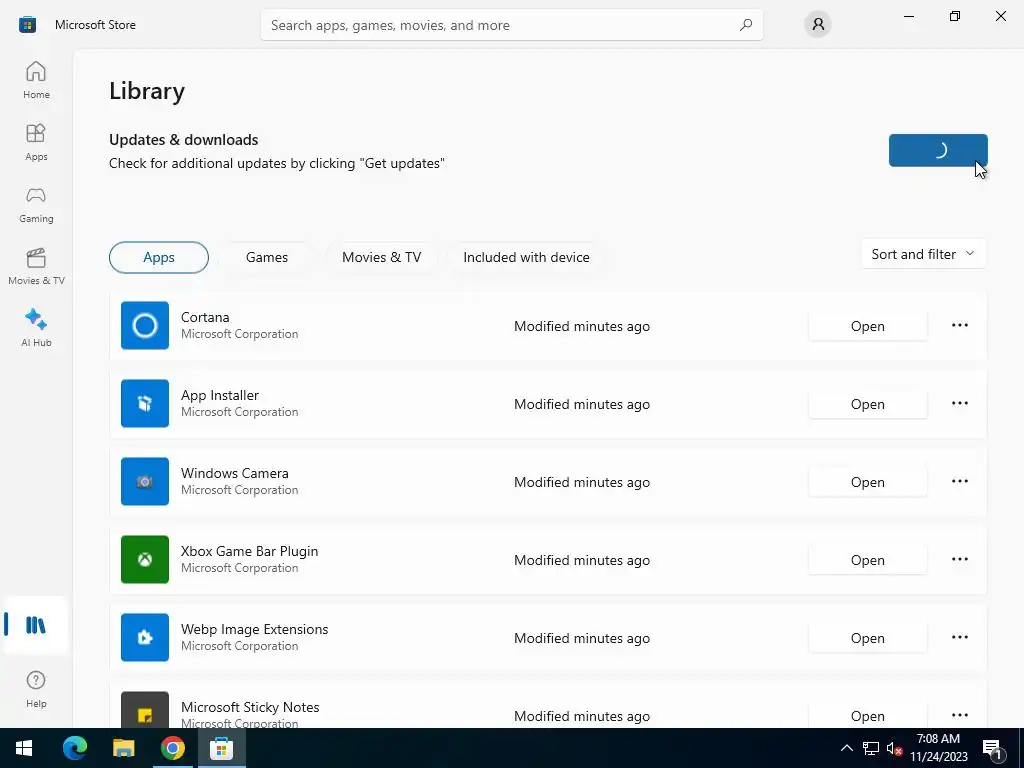
Task: Open more options for Microsoft Sticky Notes
Action: click(959, 715)
